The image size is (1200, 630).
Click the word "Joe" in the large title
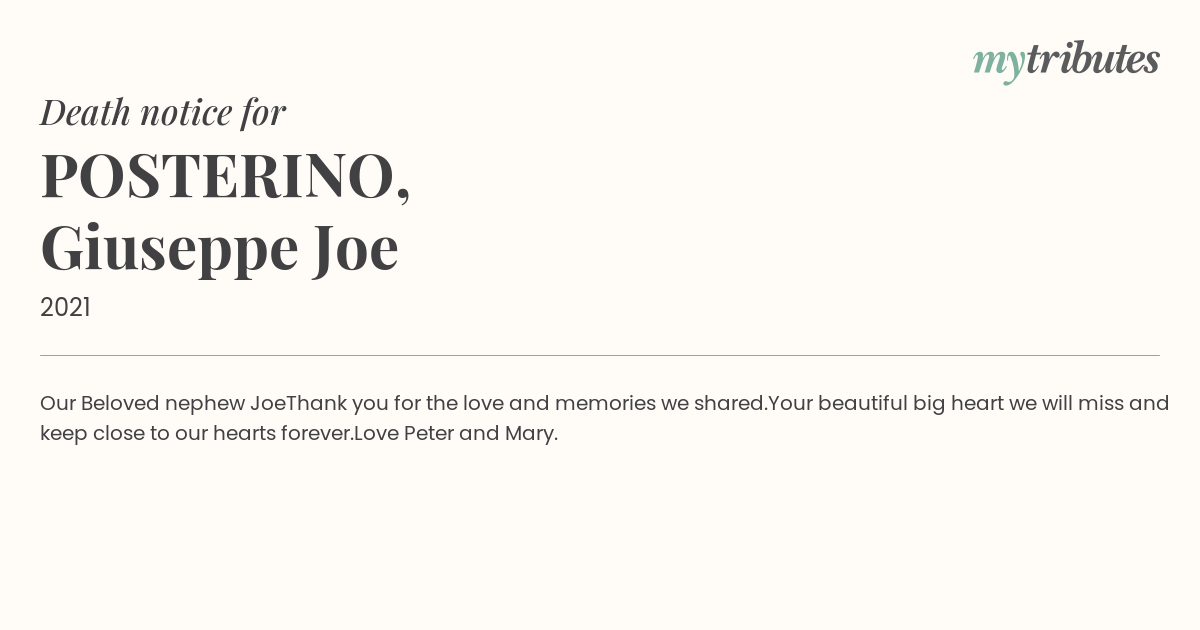356,248
